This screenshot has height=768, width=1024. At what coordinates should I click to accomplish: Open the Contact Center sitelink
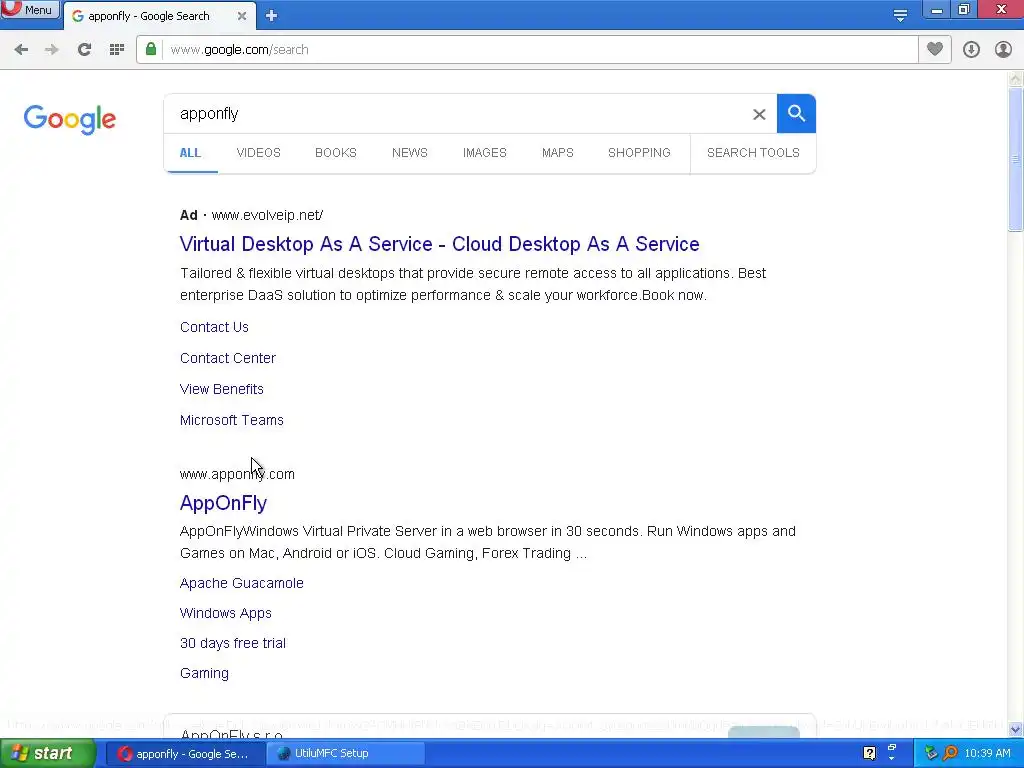click(228, 358)
